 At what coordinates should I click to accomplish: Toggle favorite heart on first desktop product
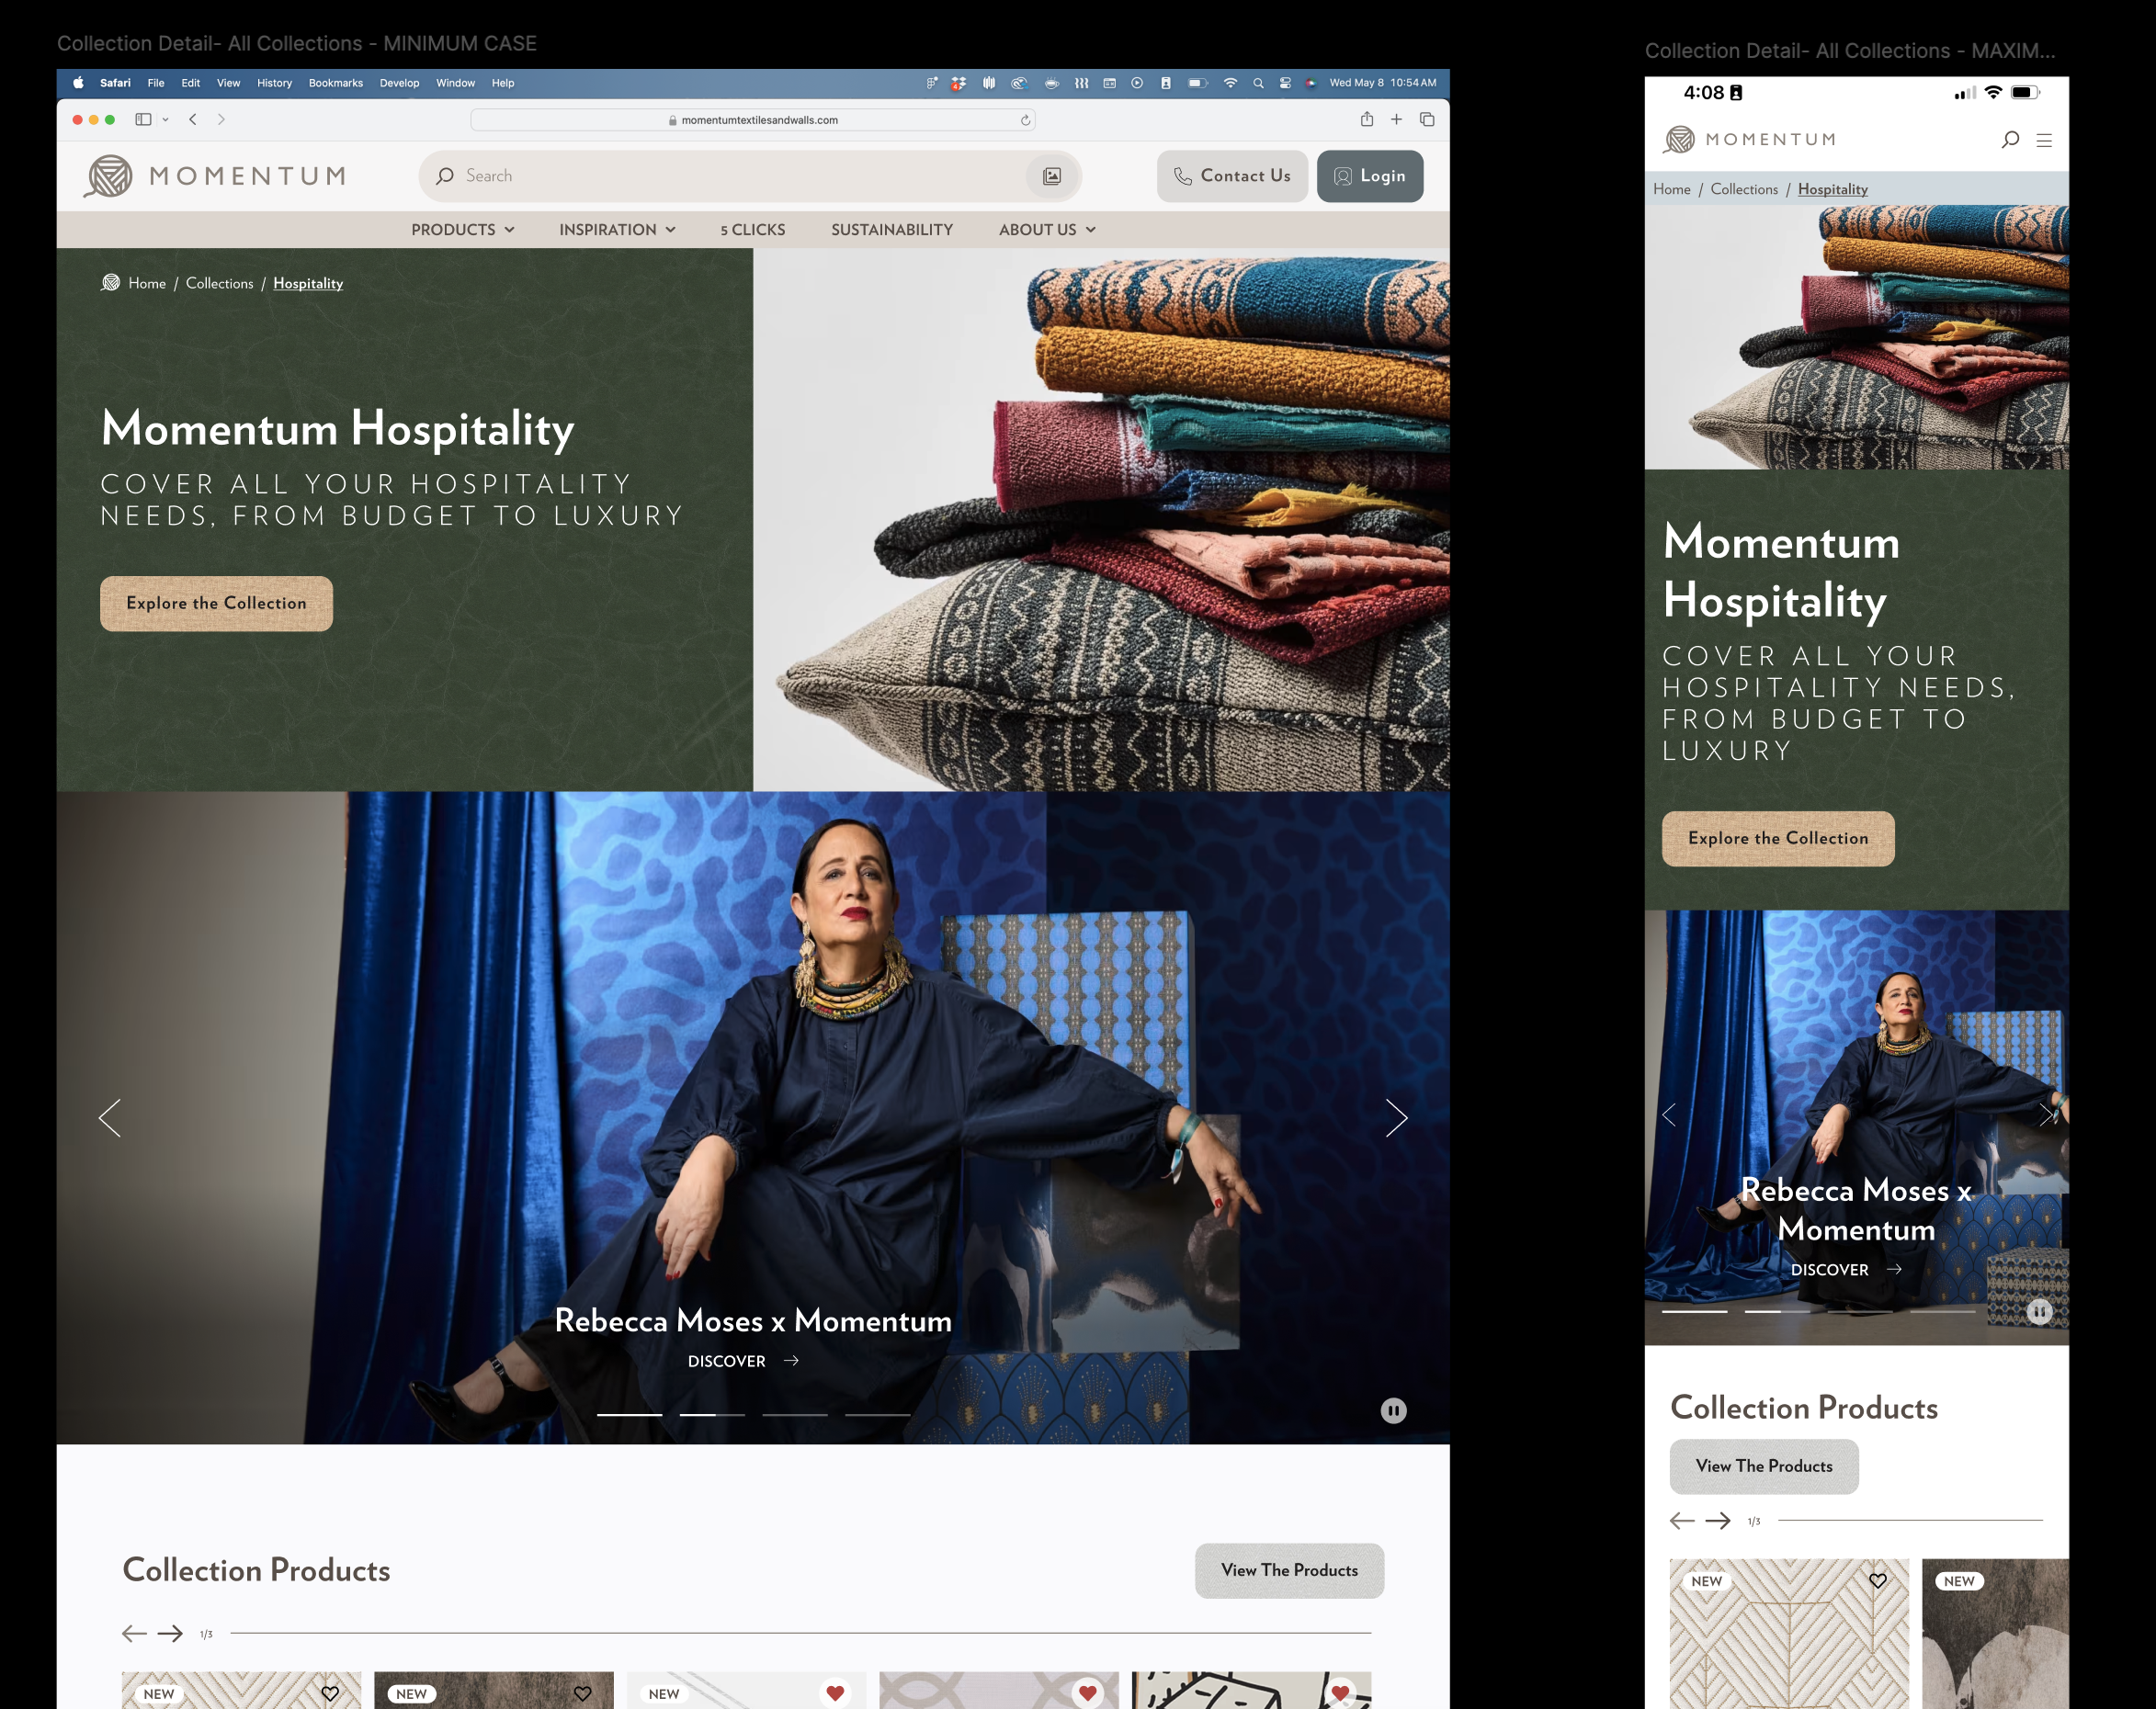pos(330,1693)
